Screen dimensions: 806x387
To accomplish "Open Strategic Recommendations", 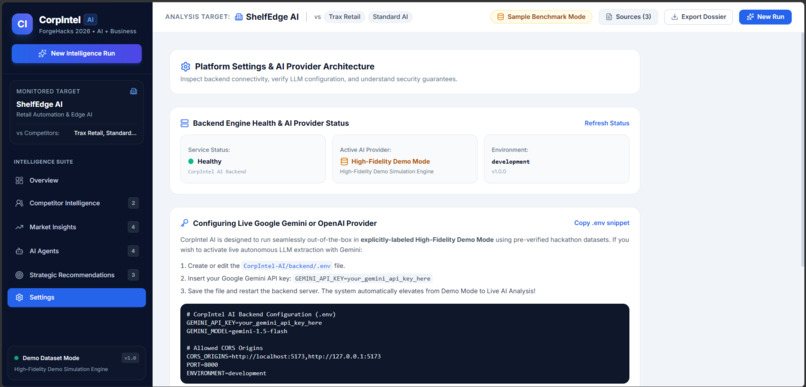I will point(77,275).
